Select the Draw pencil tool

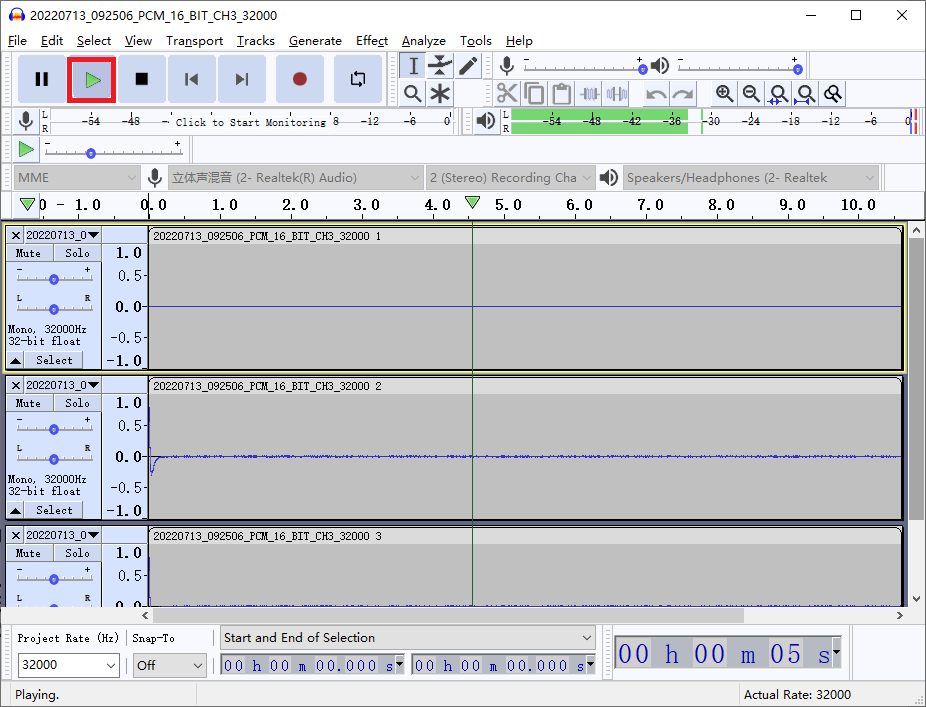click(468, 66)
